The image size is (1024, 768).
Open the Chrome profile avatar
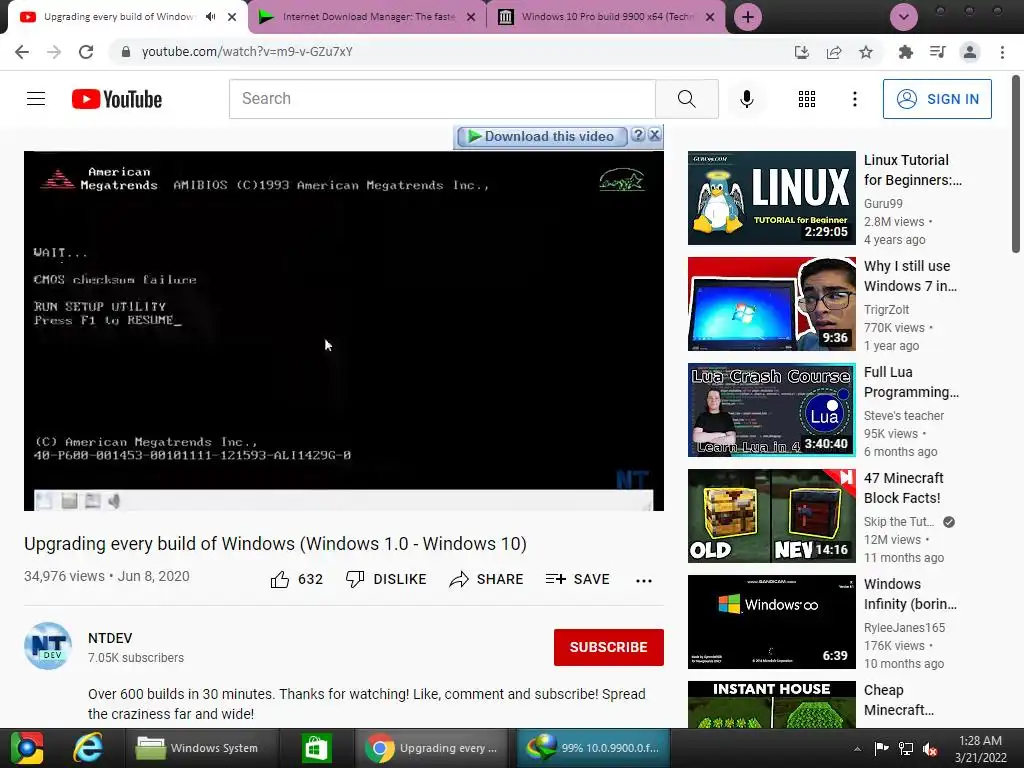[970, 52]
